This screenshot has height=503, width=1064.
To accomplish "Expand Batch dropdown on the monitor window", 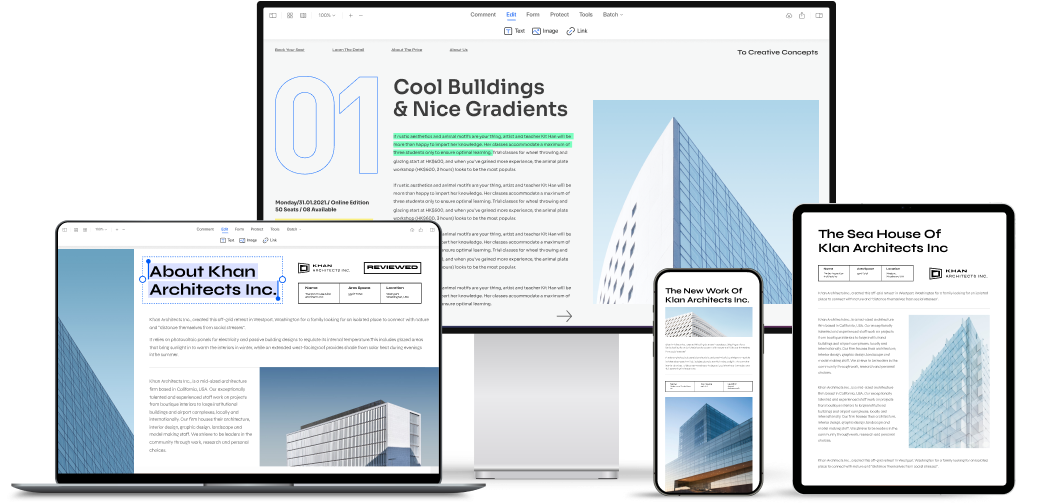I will click(613, 14).
